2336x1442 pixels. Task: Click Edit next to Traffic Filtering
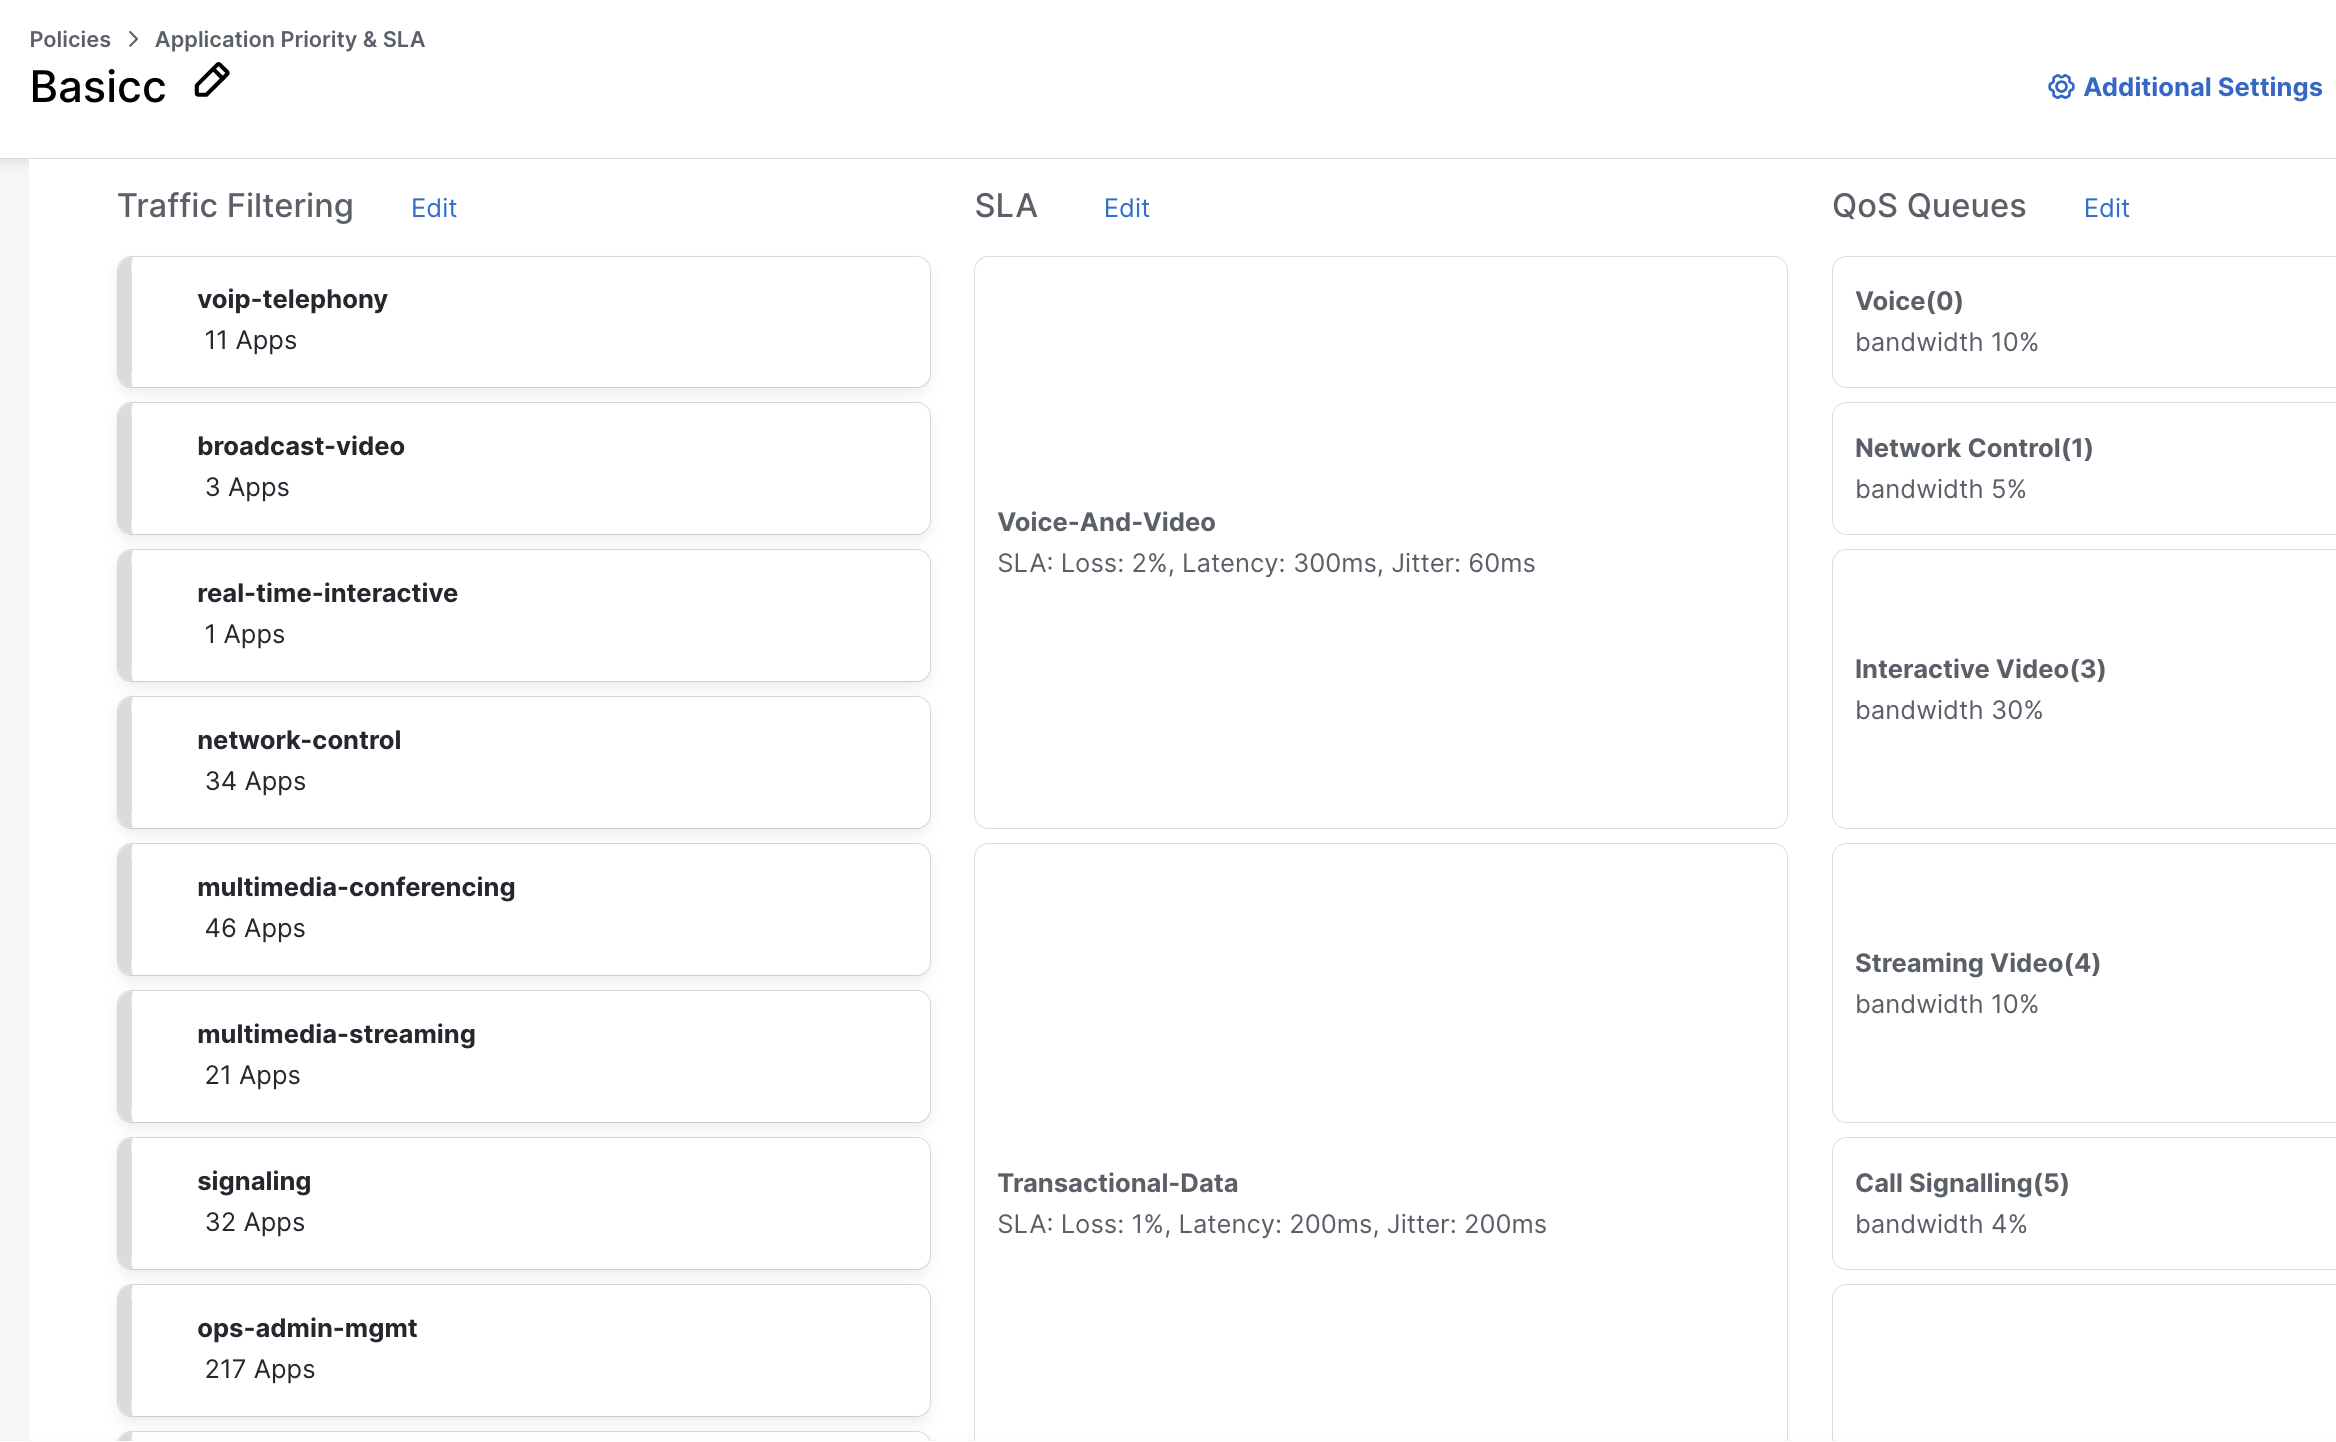[433, 208]
